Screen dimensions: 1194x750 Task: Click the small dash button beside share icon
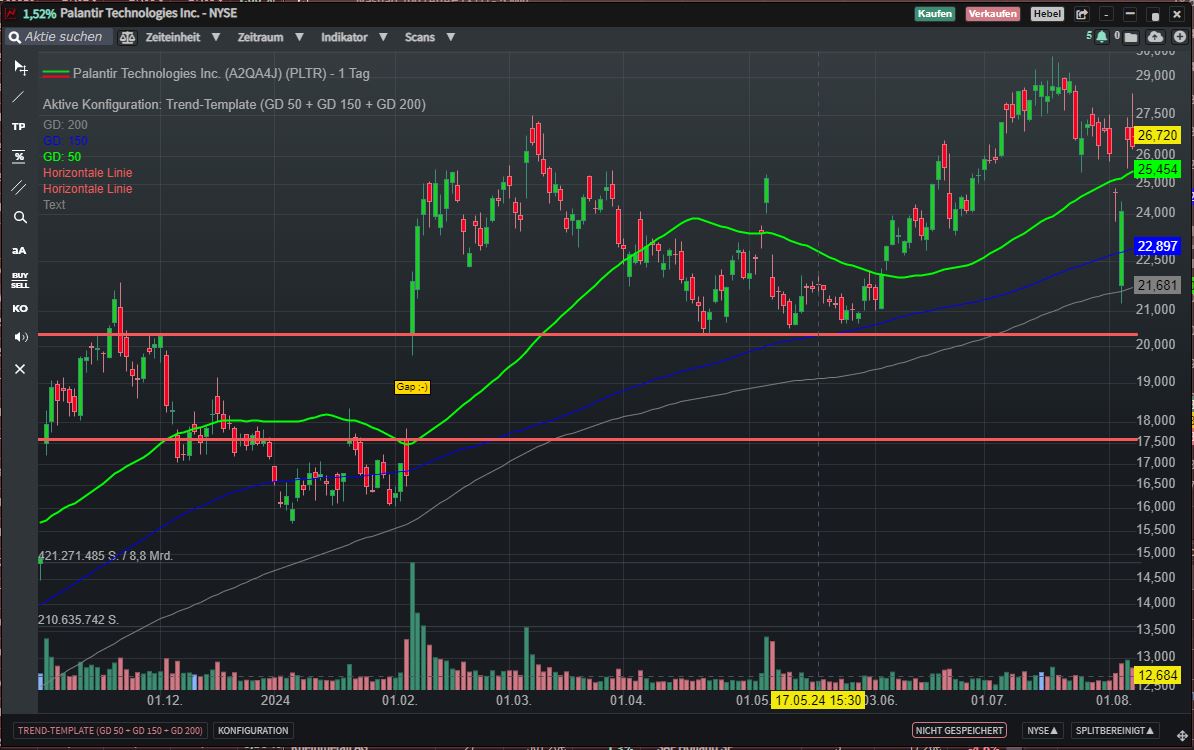click(x=1106, y=14)
